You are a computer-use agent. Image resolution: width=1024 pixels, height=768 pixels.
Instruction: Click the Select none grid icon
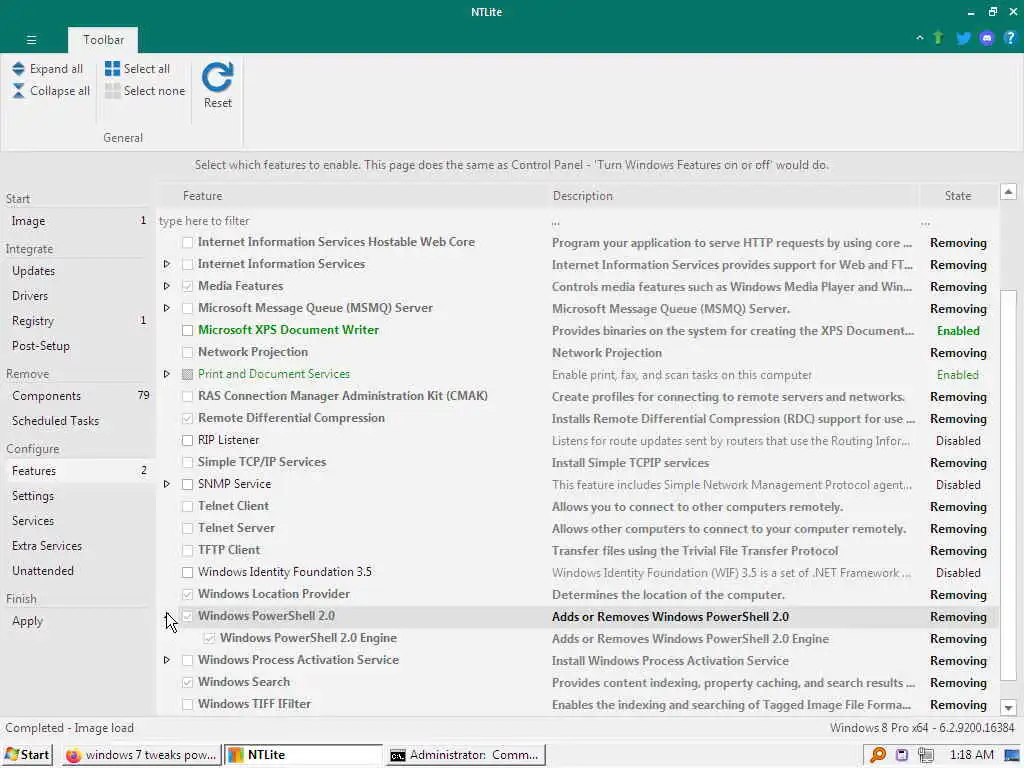pyautogui.click(x=112, y=91)
